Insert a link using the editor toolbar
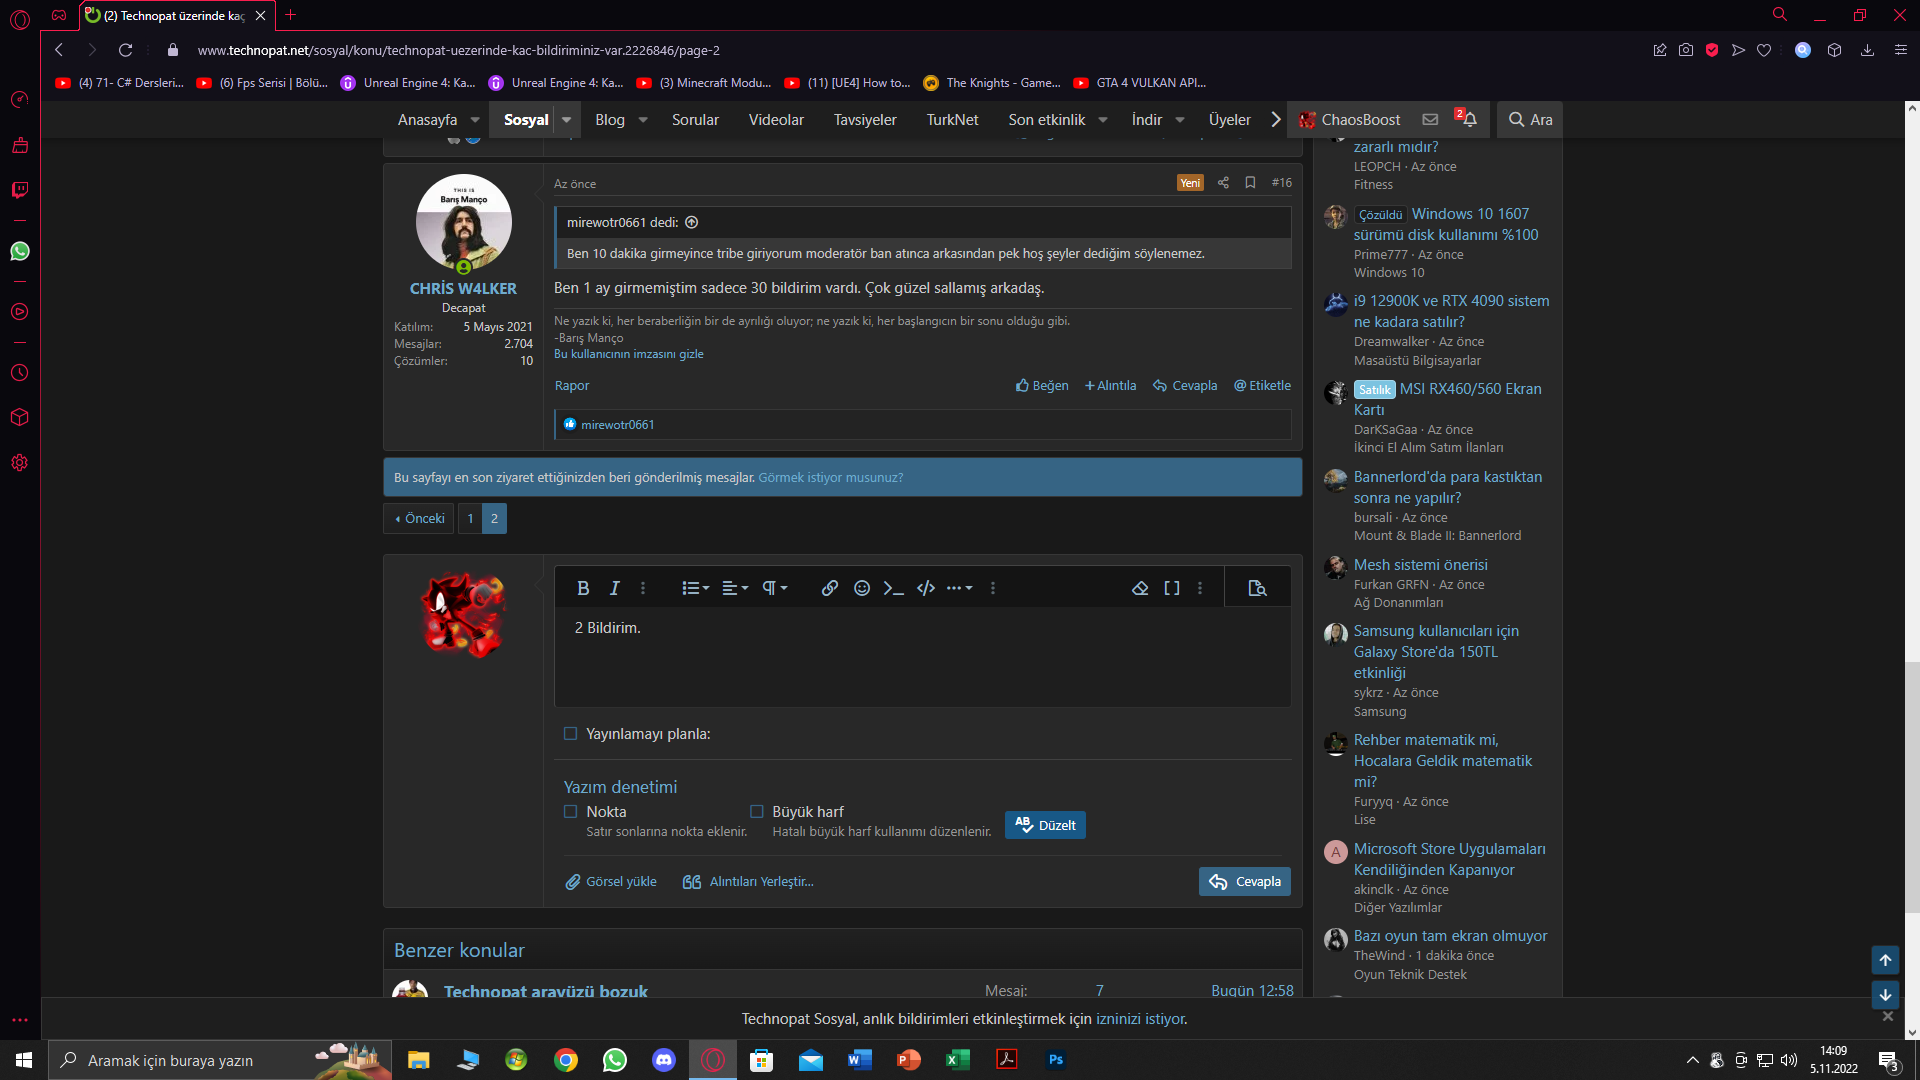This screenshot has width=1920, height=1080. tap(829, 588)
